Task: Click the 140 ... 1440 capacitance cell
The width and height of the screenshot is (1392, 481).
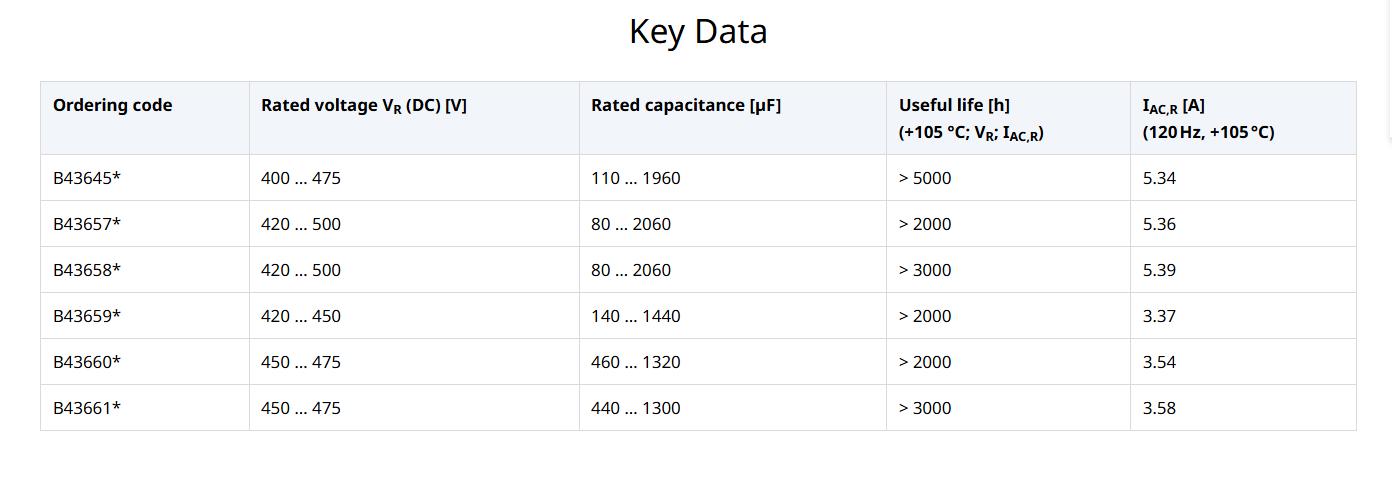Action: tap(636, 316)
